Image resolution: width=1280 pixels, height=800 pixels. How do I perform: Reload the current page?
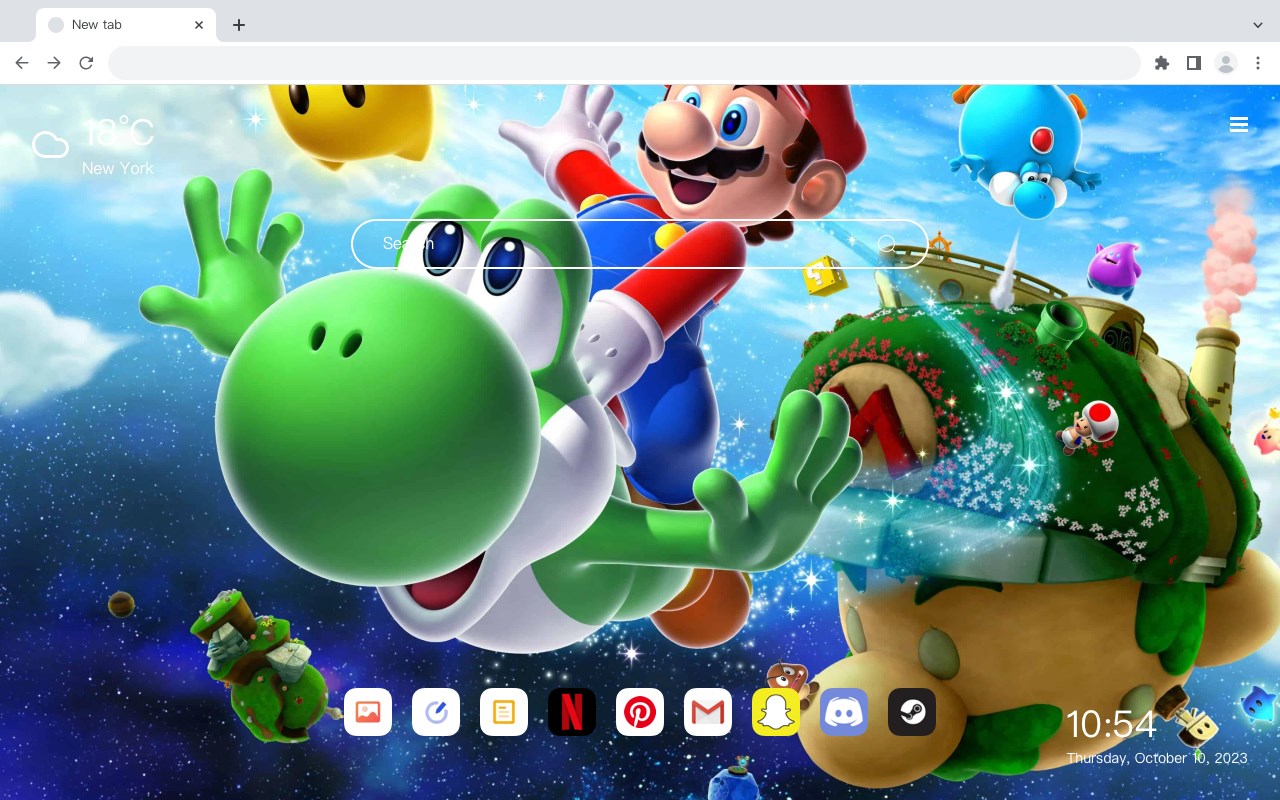click(x=86, y=63)
